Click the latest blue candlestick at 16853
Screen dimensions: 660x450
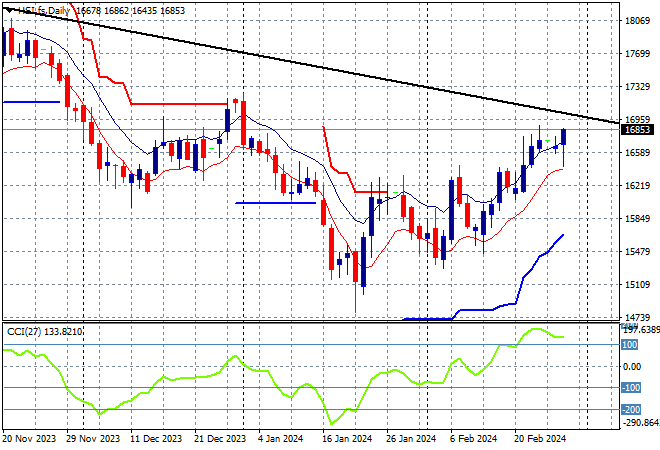click(564, 137)
